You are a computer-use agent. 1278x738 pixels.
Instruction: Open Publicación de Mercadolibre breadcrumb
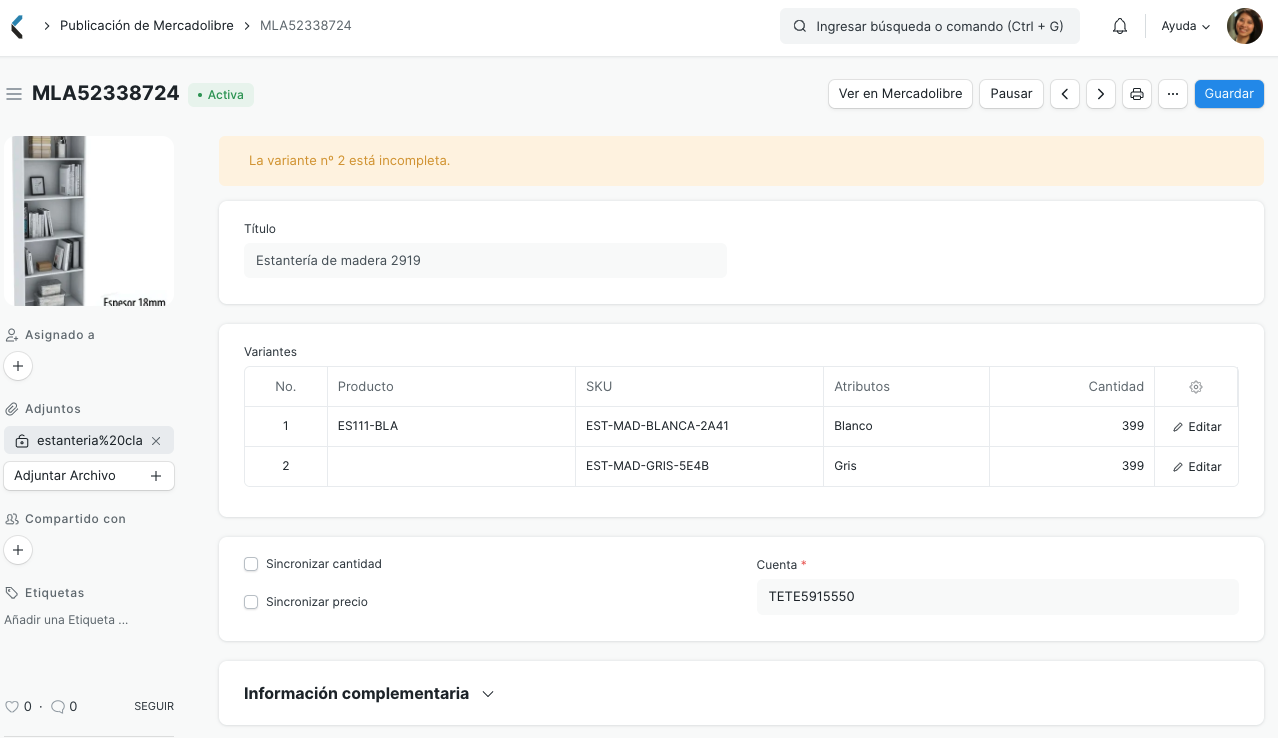coord(147,26)
